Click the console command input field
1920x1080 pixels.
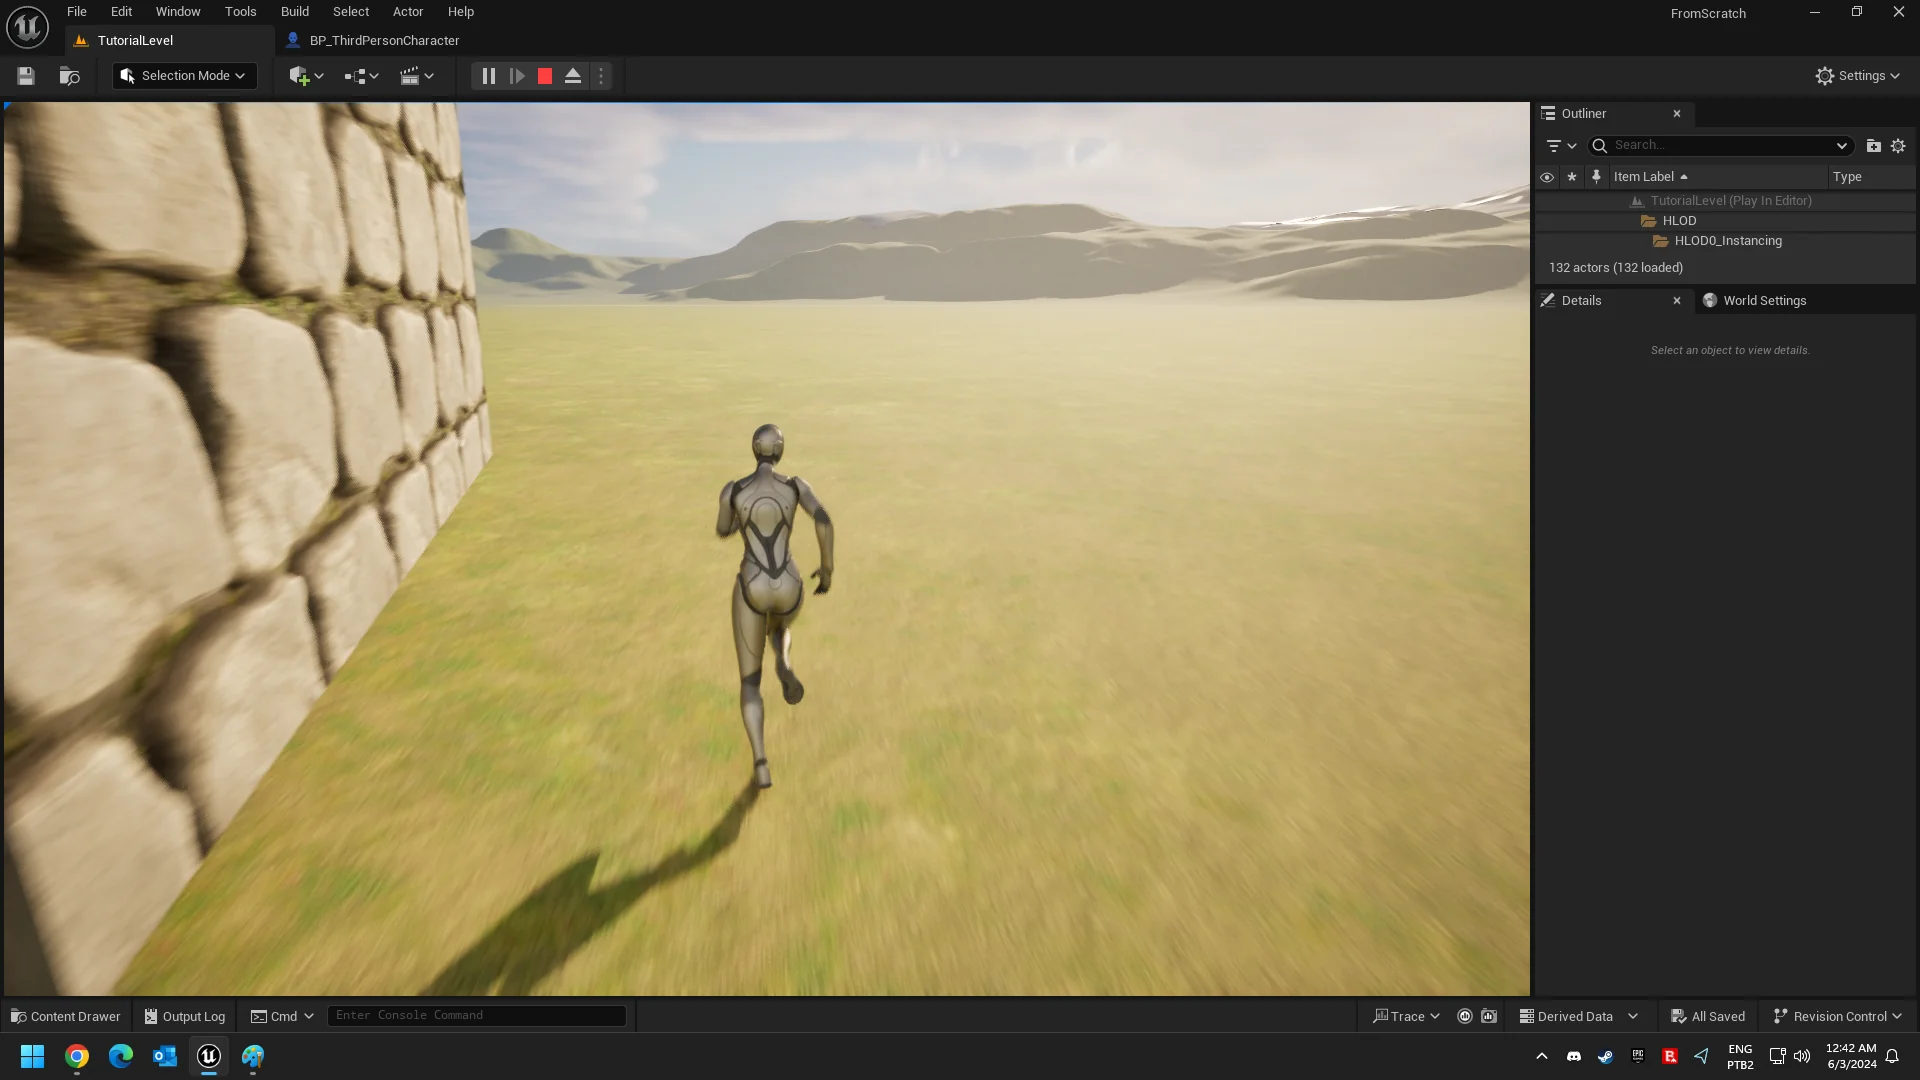pyautogui.click(x=477, y=1016)
